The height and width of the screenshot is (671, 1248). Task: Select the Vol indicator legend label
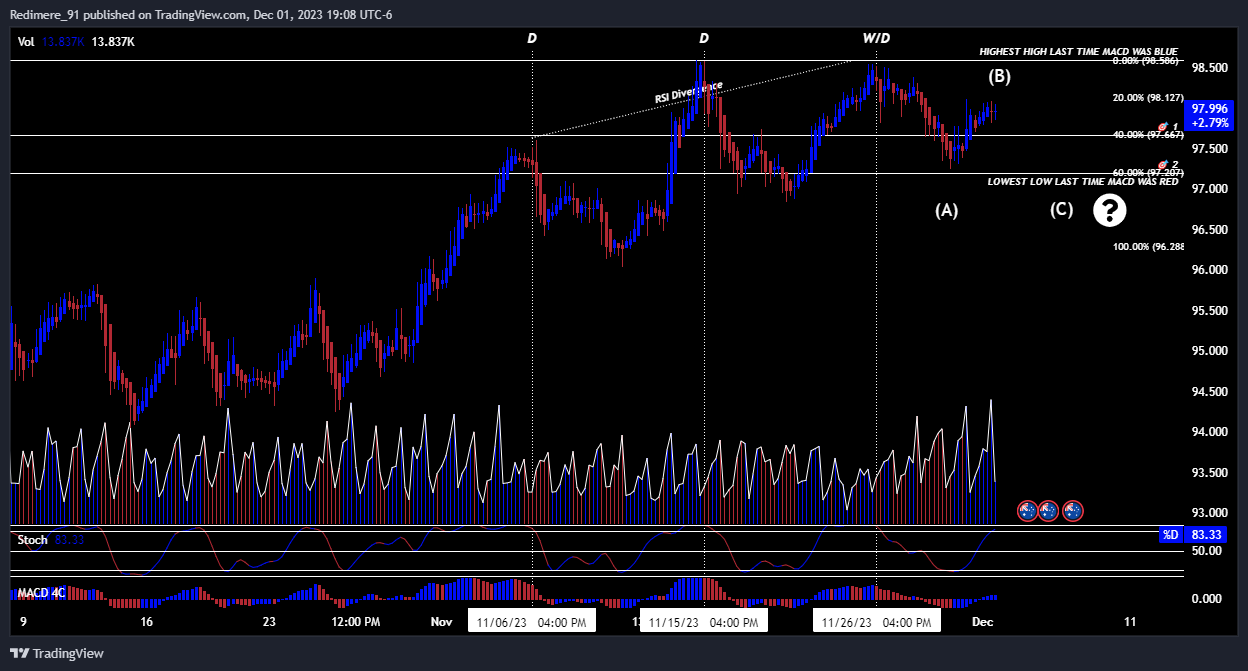coord(26,41)
